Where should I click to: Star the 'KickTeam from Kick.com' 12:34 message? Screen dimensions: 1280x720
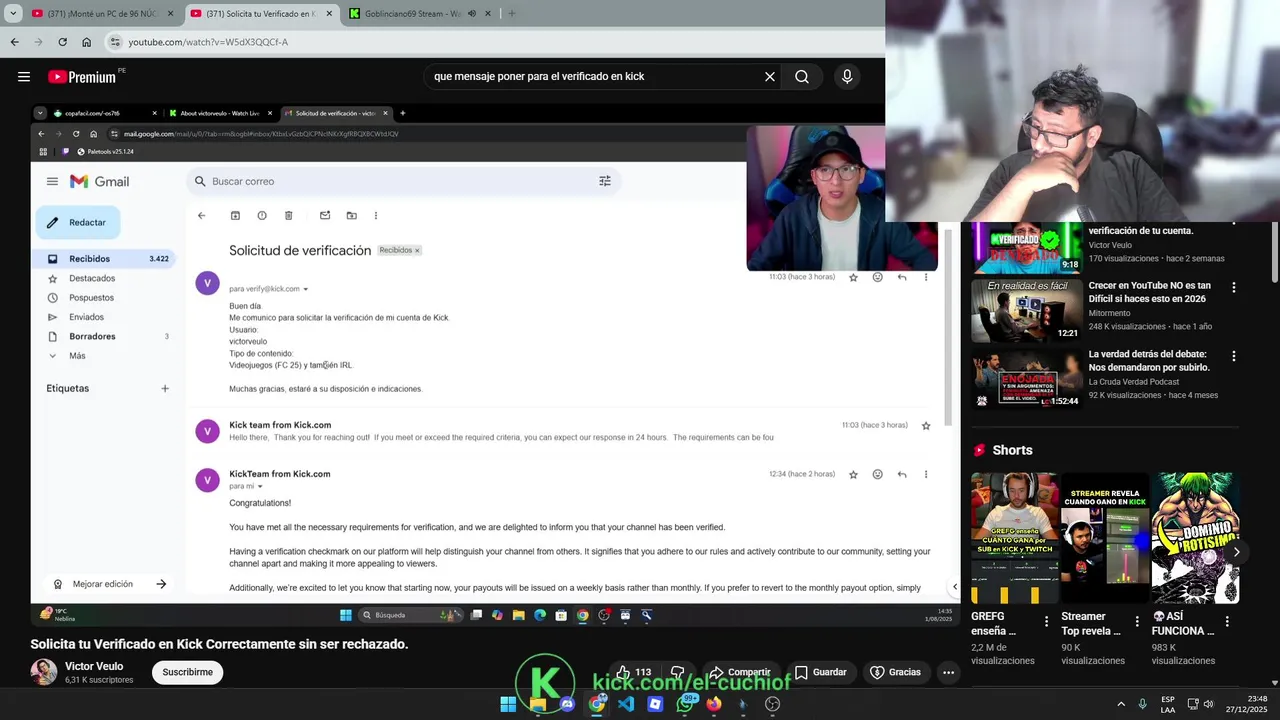click(853, 474)
